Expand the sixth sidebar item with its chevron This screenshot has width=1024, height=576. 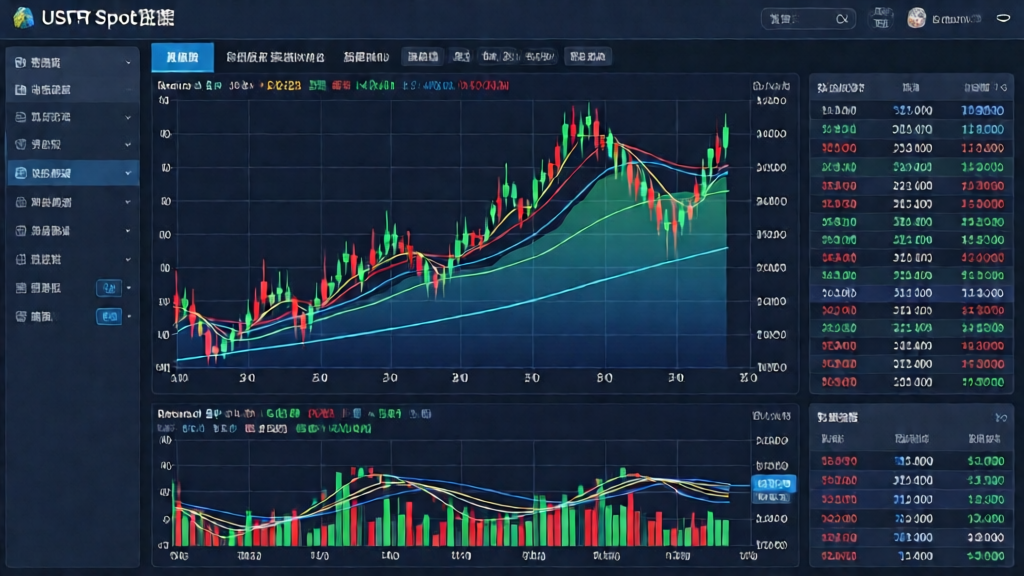pos(128,202)
